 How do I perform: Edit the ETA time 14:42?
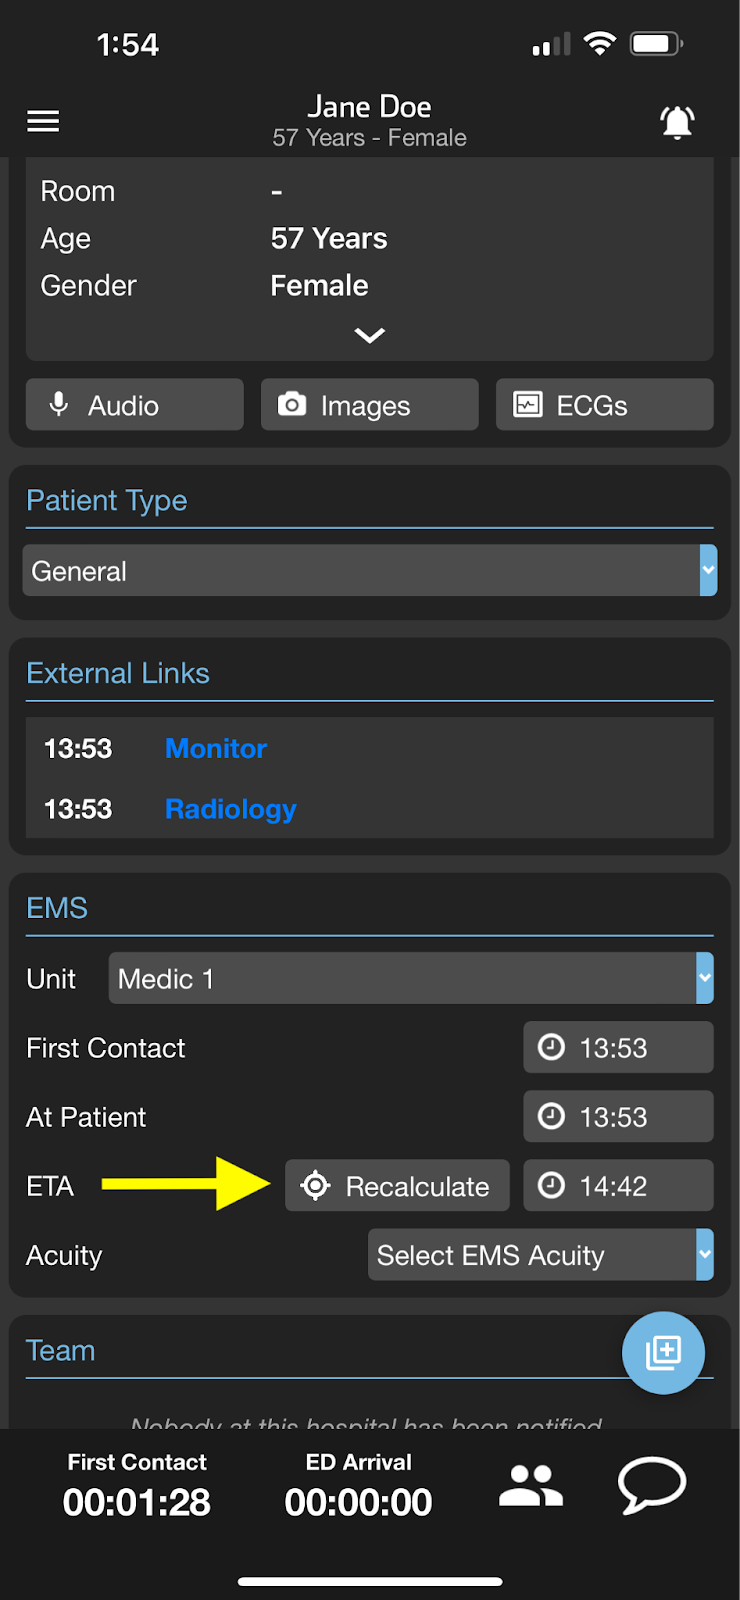(x=619, y=1185)
